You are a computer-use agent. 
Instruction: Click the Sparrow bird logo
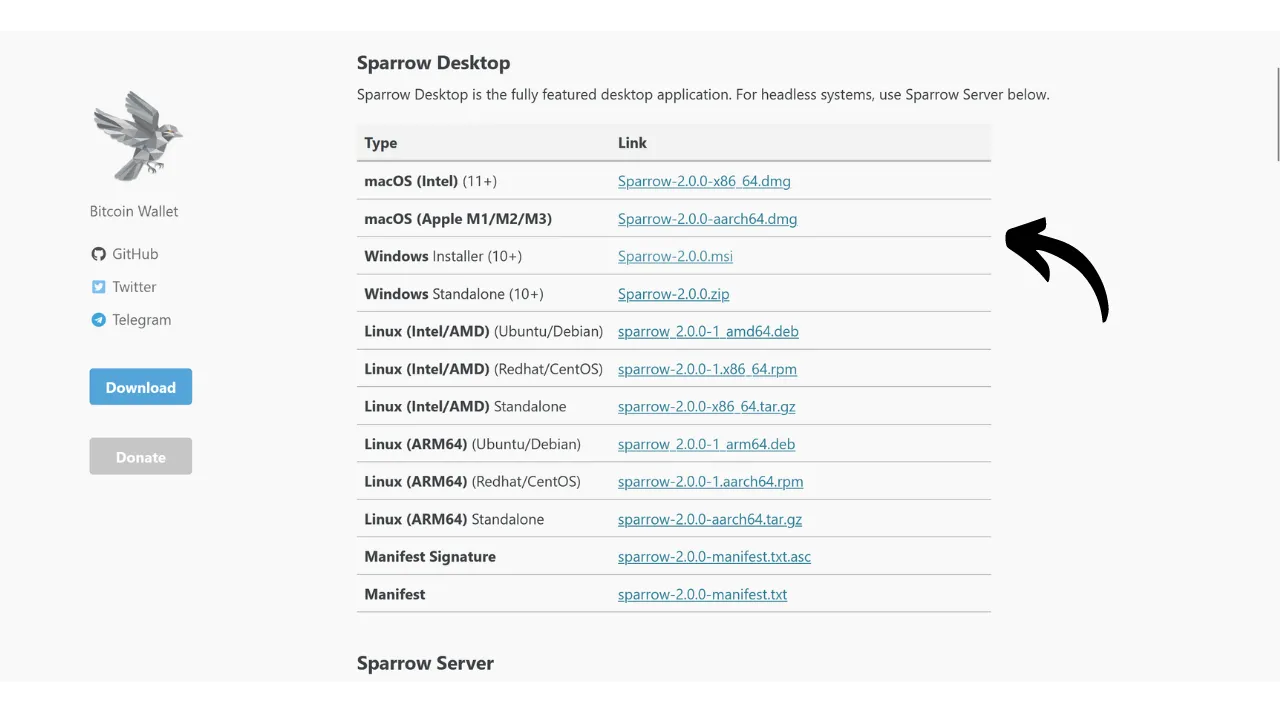138,137
